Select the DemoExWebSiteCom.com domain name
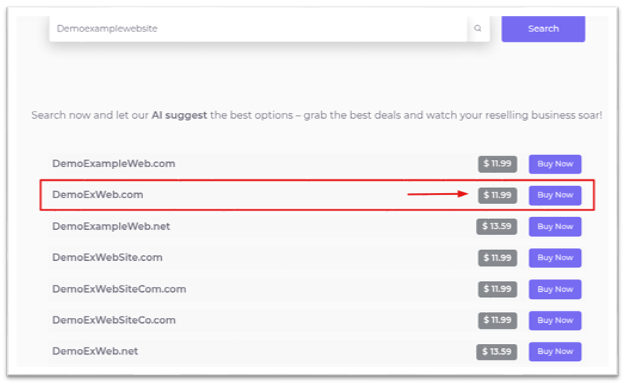624x386 pixels. (119, 289)
